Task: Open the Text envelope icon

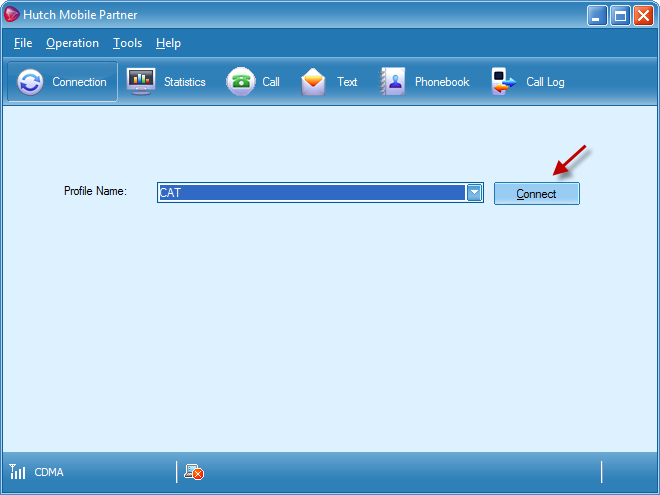Action: point(313,82)
